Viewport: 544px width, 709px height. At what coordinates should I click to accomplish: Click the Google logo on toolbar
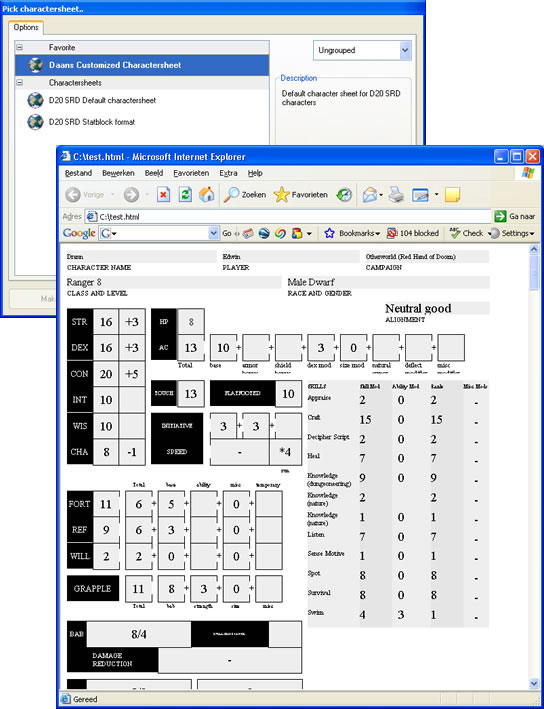click(x=79, y=233)
